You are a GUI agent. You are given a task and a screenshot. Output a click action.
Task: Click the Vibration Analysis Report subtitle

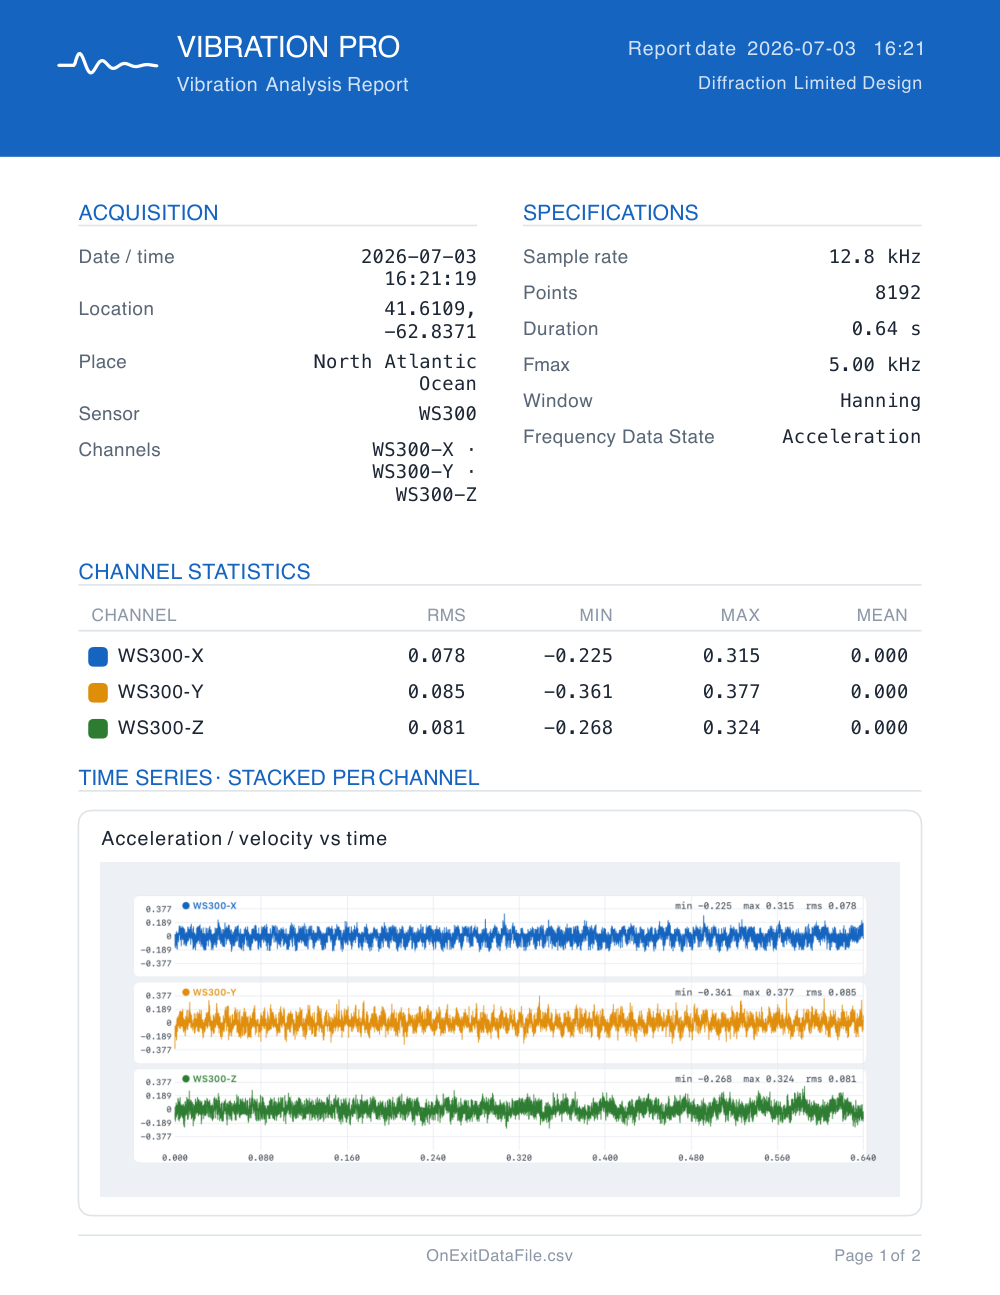[293, 85]
